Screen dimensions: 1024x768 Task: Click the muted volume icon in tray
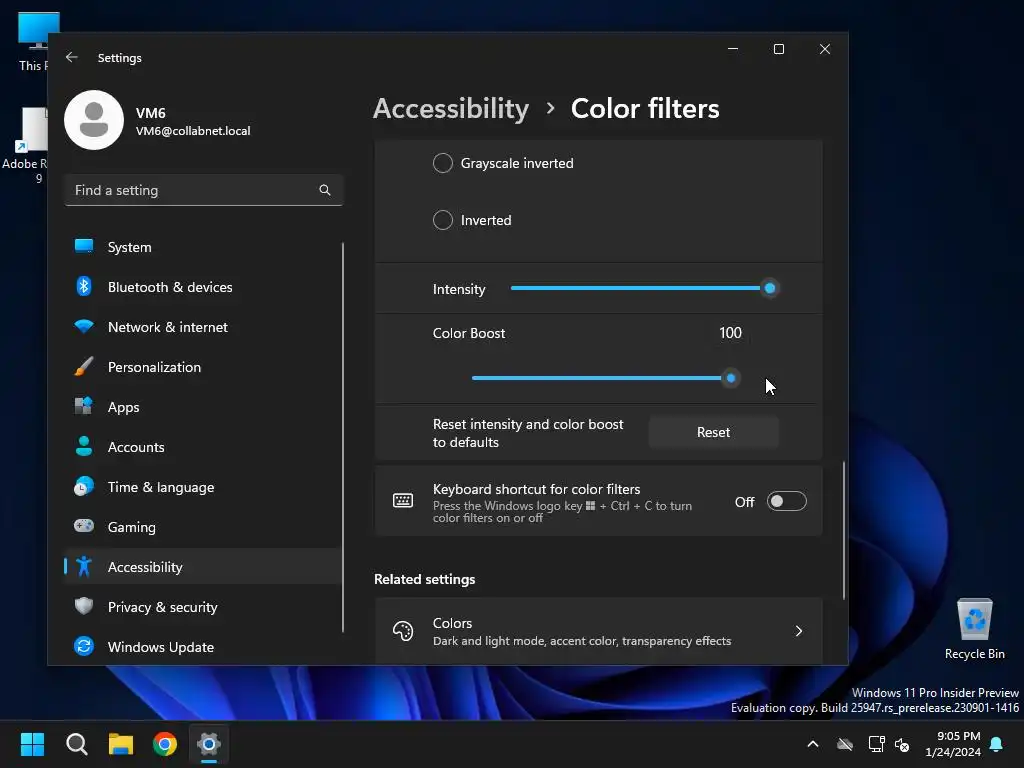point(902,744)
